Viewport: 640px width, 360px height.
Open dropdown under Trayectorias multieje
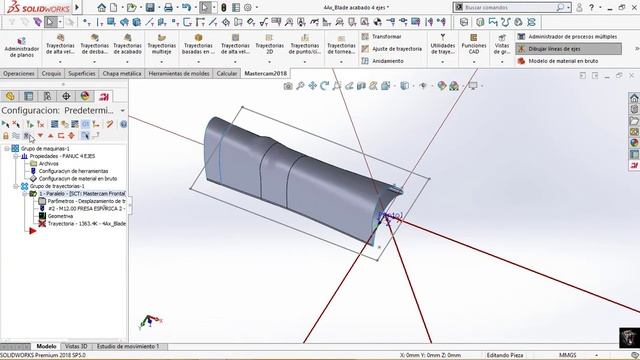tap(162, 62)
